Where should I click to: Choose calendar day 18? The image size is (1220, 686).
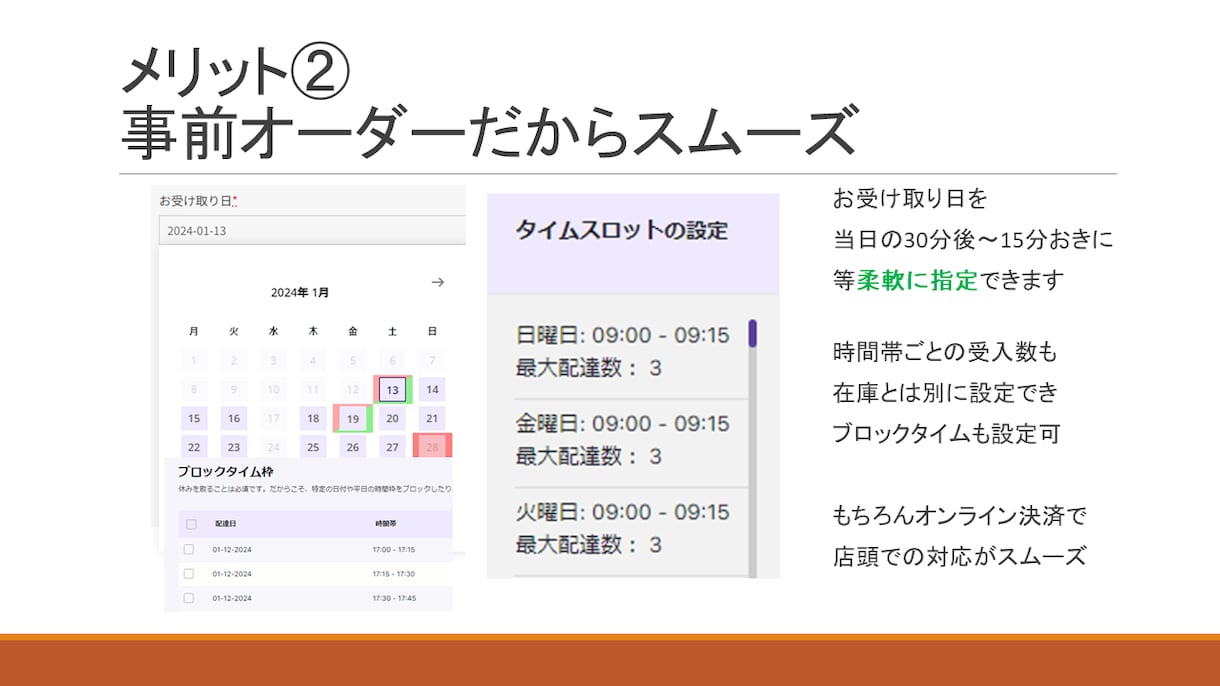pos(313,419)
